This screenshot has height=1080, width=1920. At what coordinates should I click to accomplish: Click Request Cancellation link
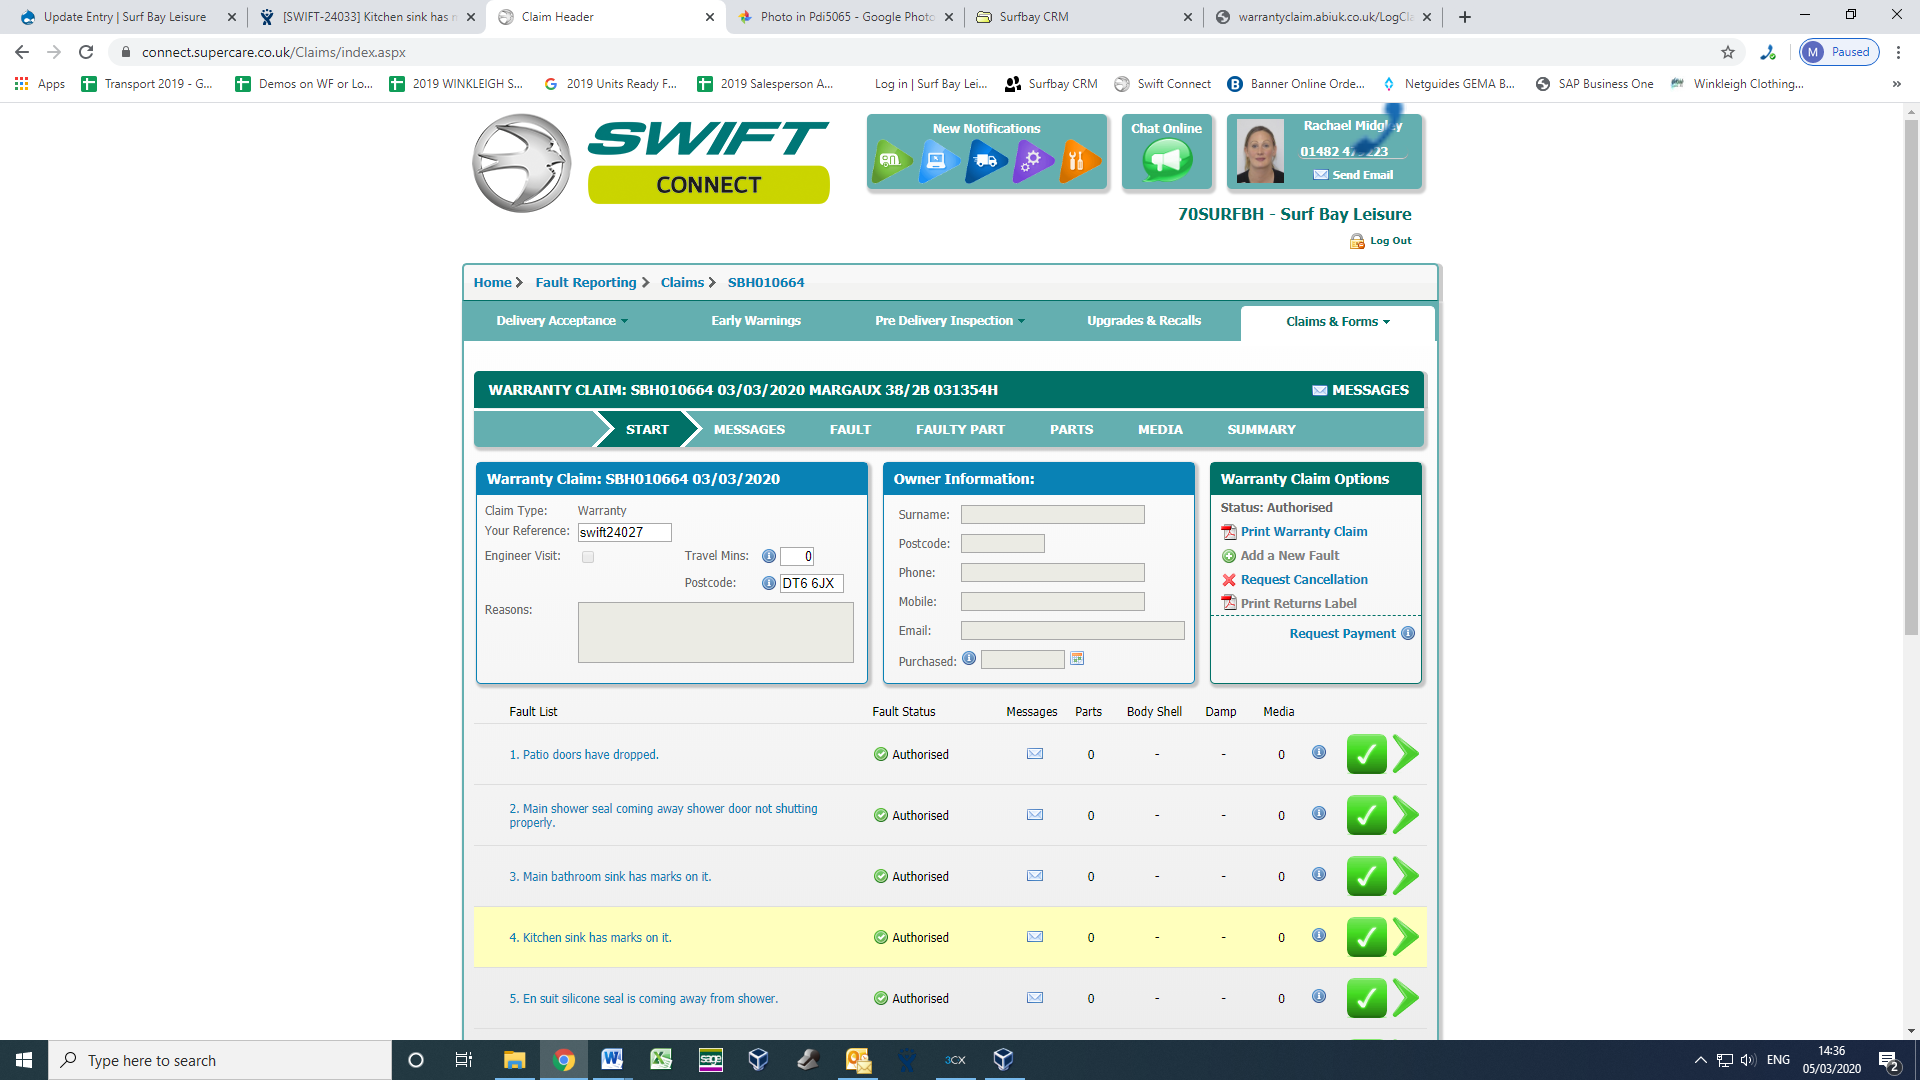[x=1303, y=580]
